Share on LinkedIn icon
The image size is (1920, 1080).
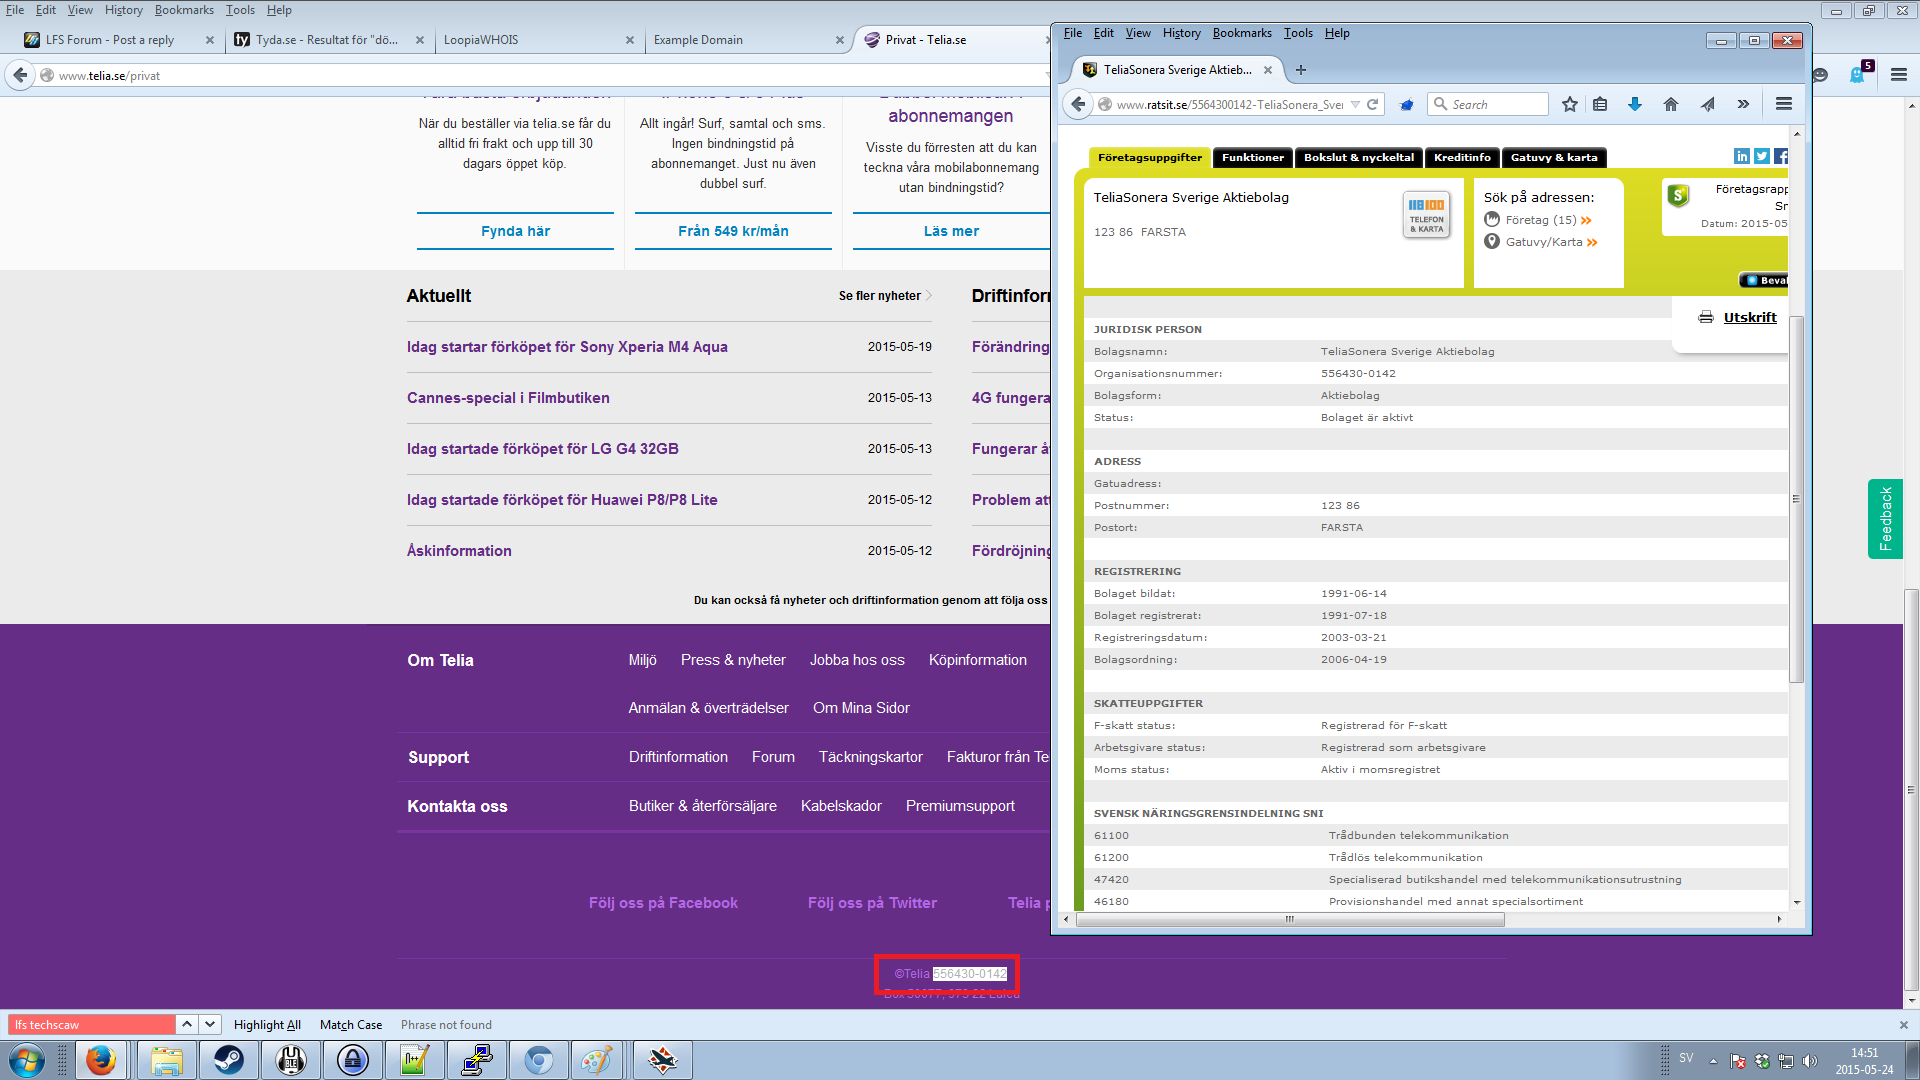click(1742, 156)
